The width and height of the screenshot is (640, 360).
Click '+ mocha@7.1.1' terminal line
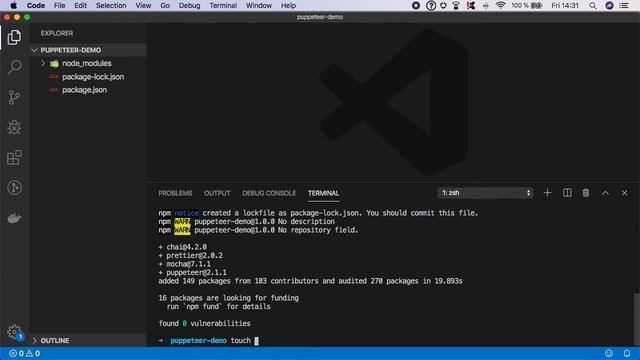click(184, 264)
